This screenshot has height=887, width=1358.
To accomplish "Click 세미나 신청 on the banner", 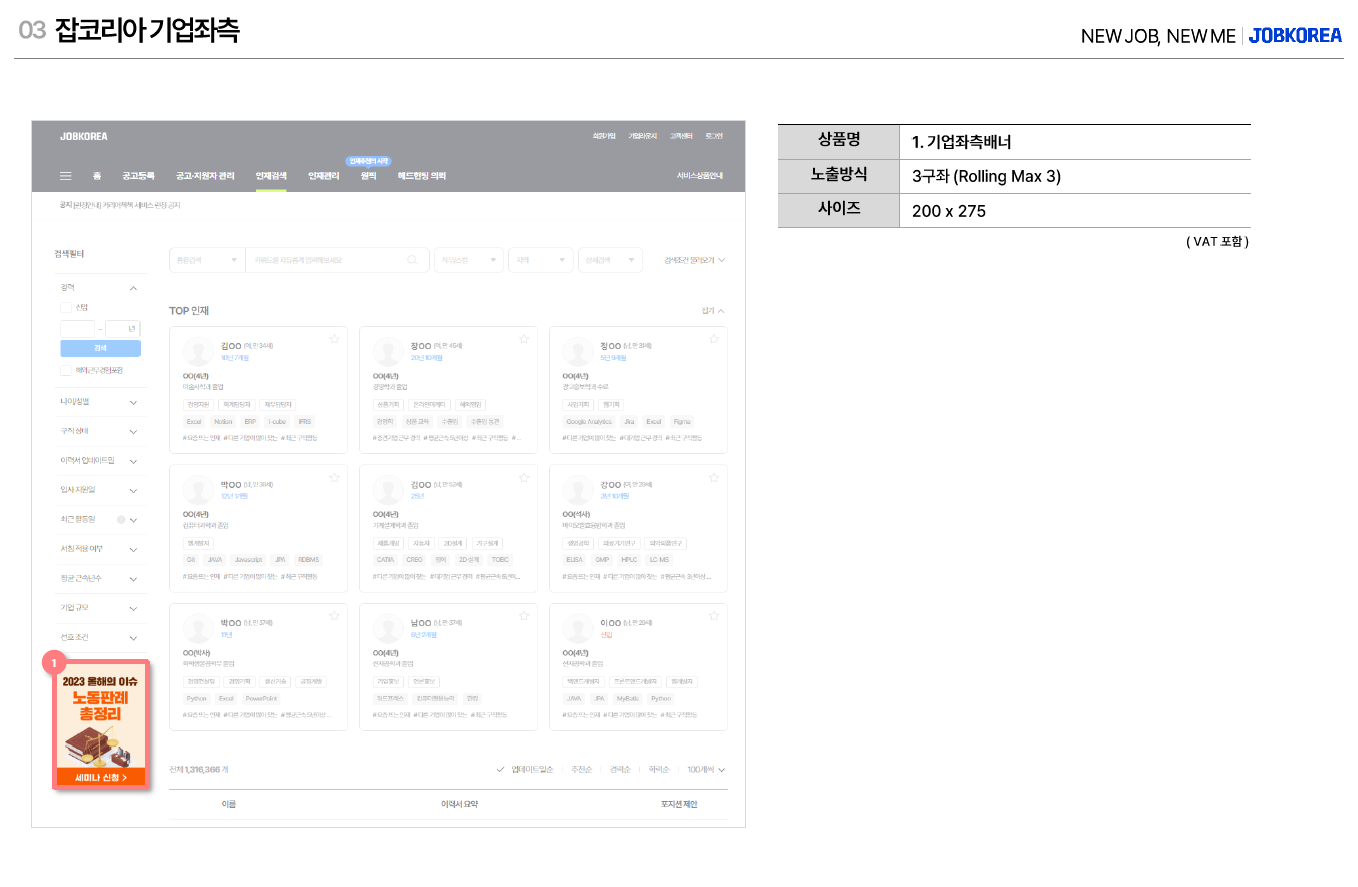I will point(101,777).
